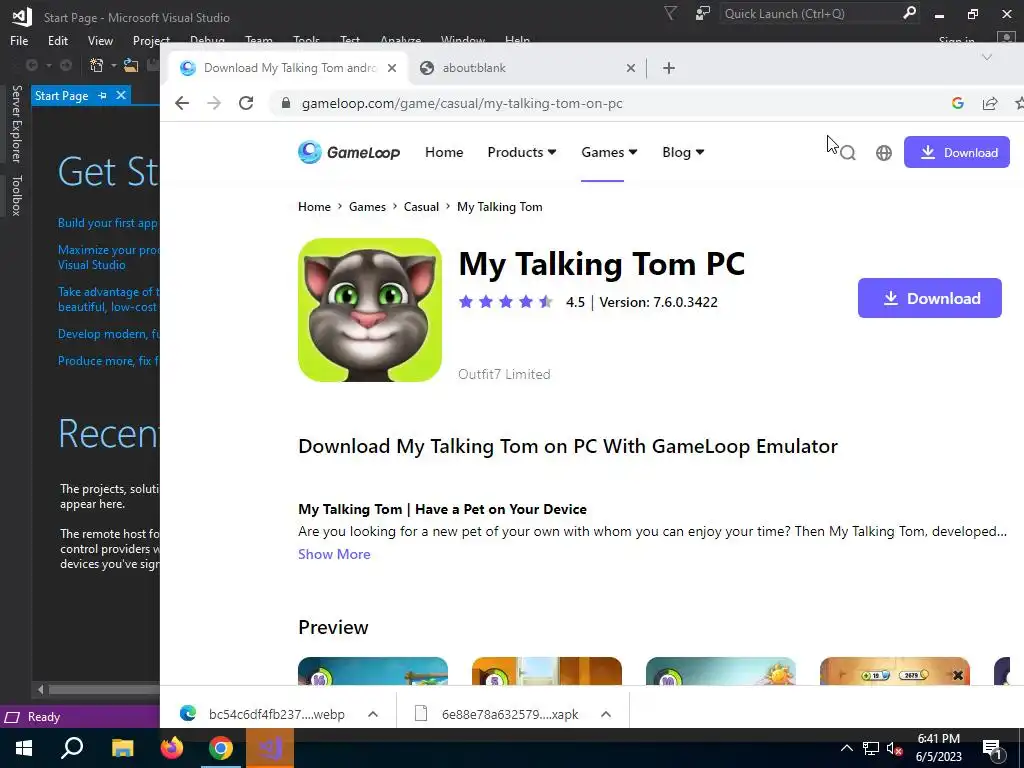Click the Visual Studio notifications filter icon
This screenshot has width=1024, height=768.
[670, 13]
